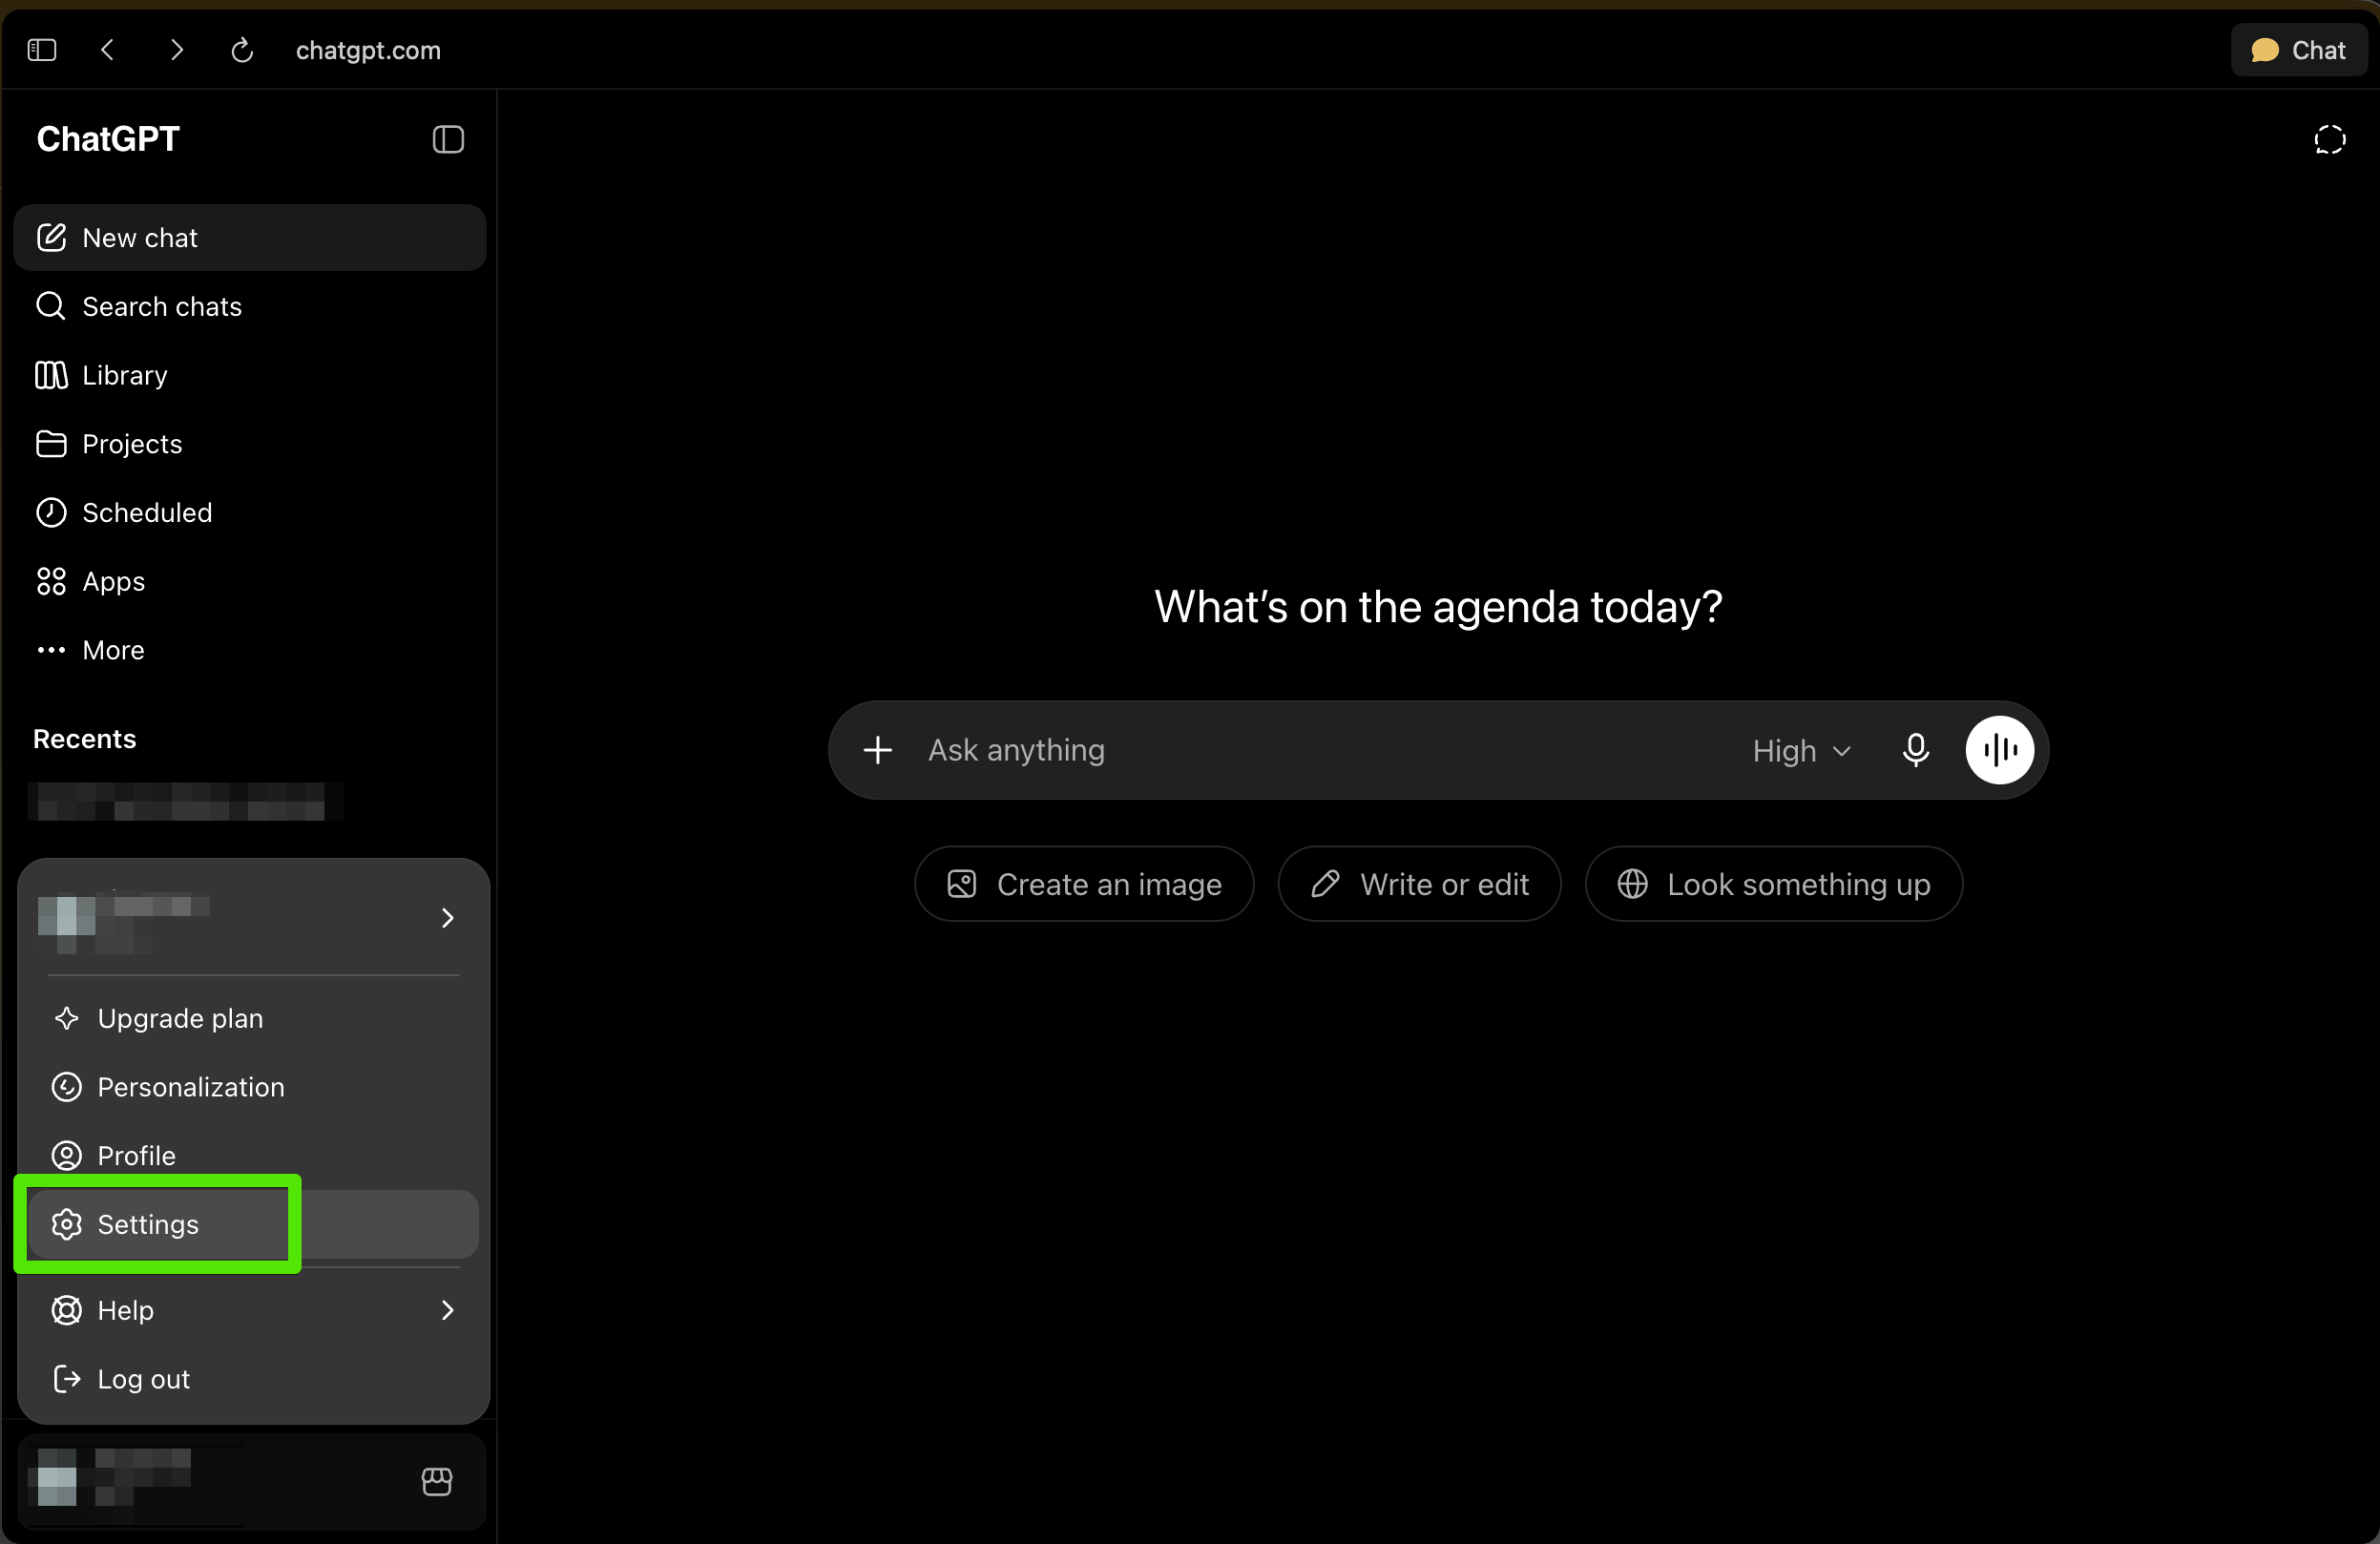Click the chatgpt.com address text
This screenshot has height=1544, width=2380.
(368, 50)
